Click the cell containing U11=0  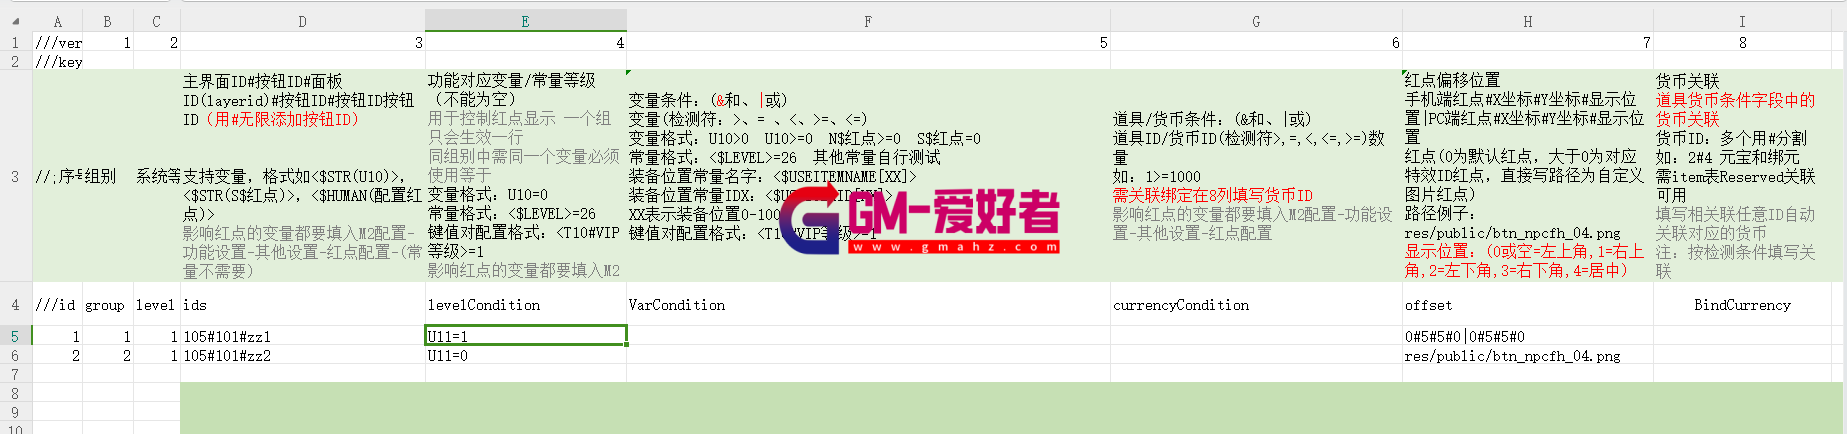(526, 355)
